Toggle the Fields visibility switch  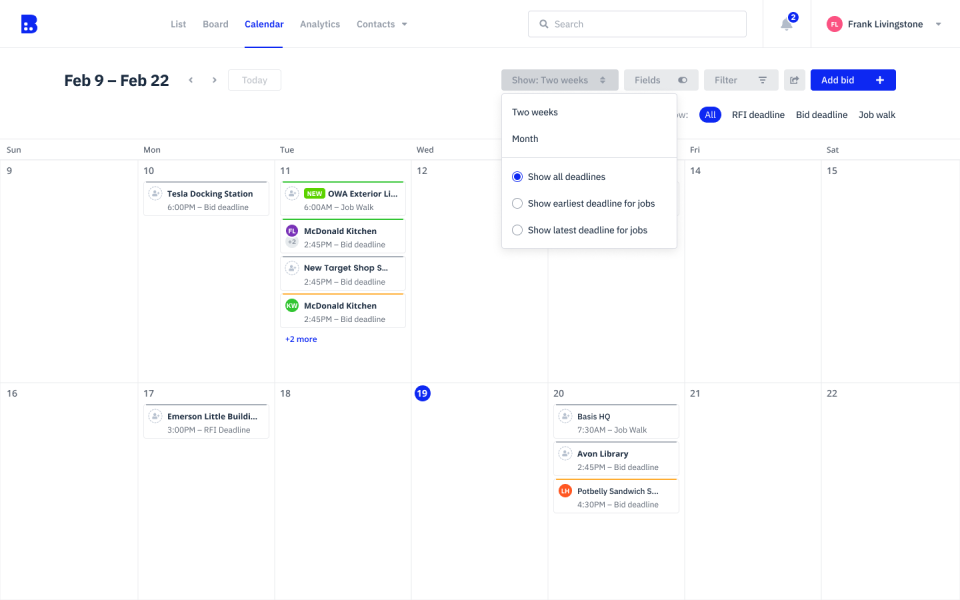[x=681, y=80]
